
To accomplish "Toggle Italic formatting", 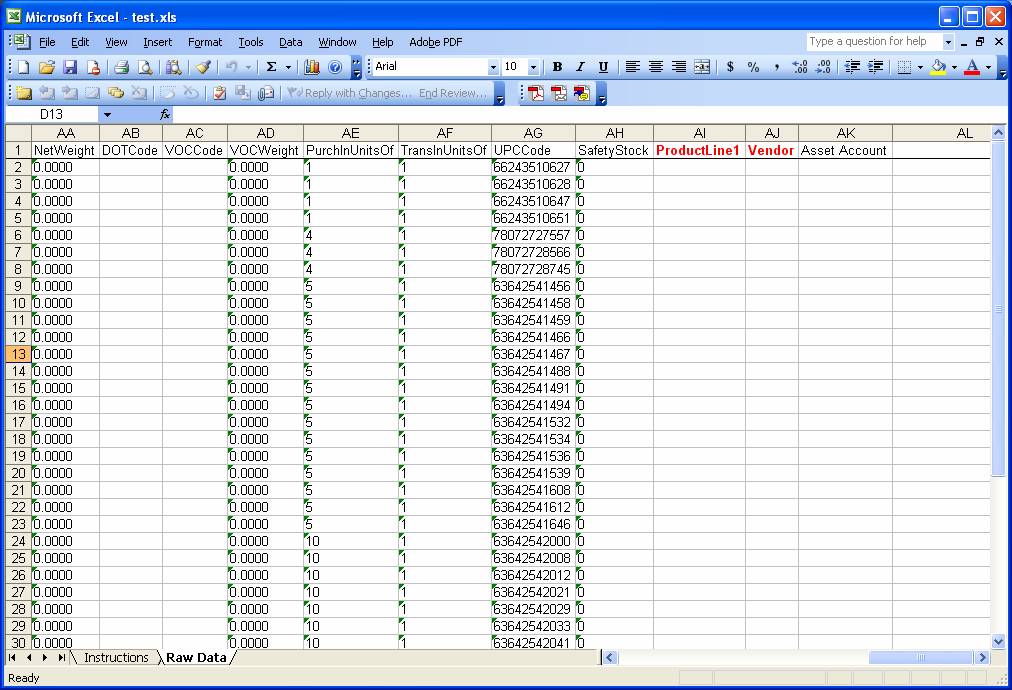I will click(x=580, y=67).
